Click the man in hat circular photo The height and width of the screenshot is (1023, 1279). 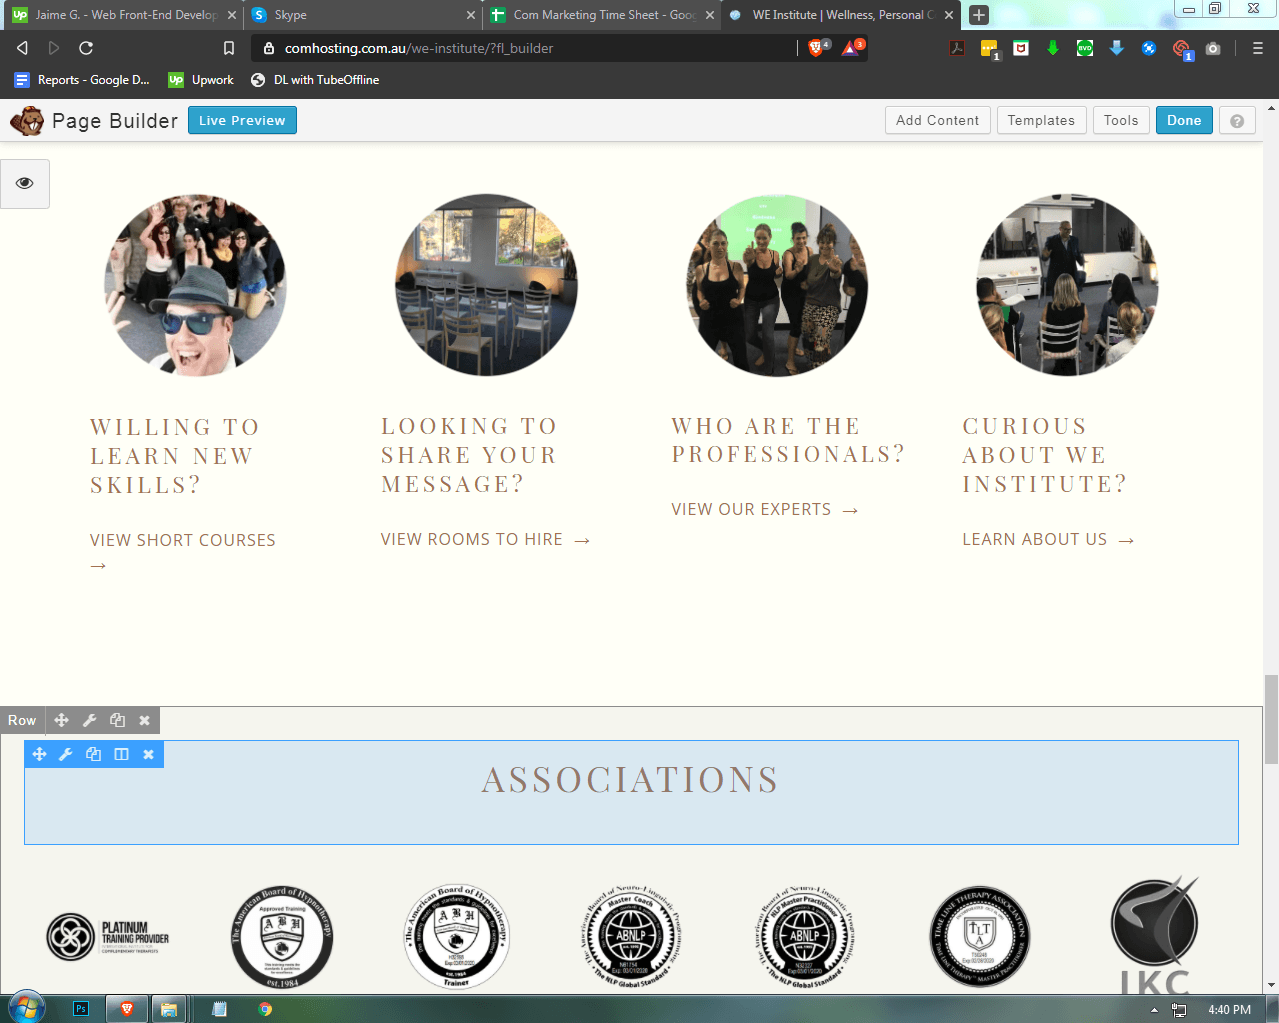click(195, 285)
